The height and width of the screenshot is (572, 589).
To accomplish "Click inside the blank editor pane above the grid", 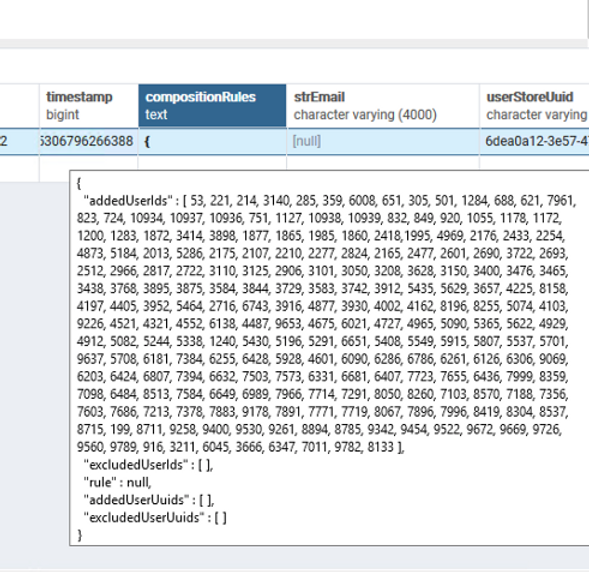I will (x=293, y=19).
